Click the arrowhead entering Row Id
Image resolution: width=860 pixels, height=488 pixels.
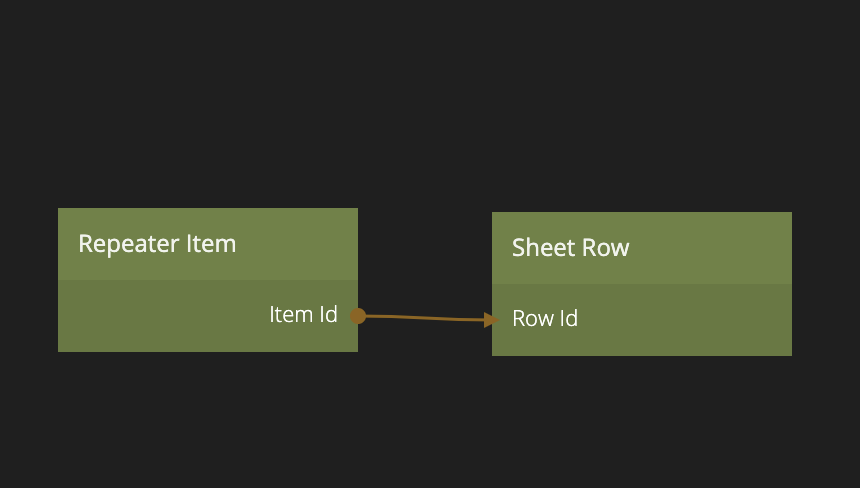pyautogui.click(x=490, y=320)
